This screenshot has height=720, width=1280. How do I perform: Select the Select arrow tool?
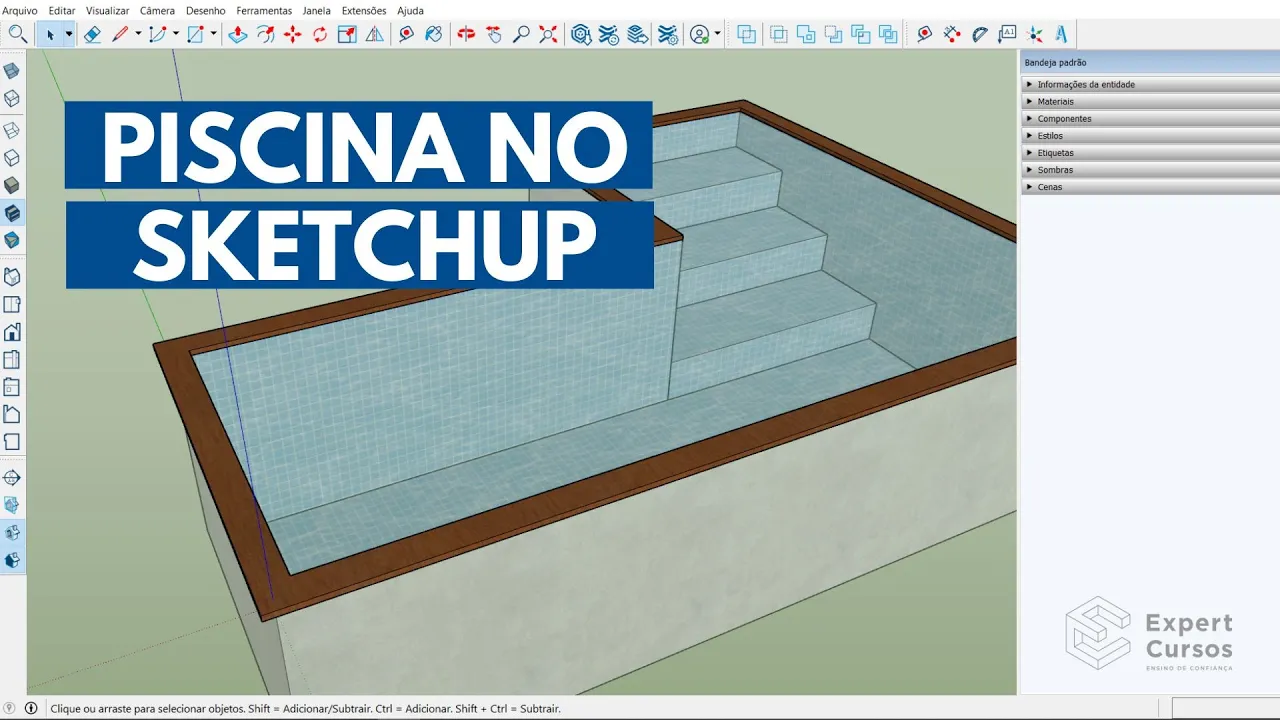click(50, 34)
